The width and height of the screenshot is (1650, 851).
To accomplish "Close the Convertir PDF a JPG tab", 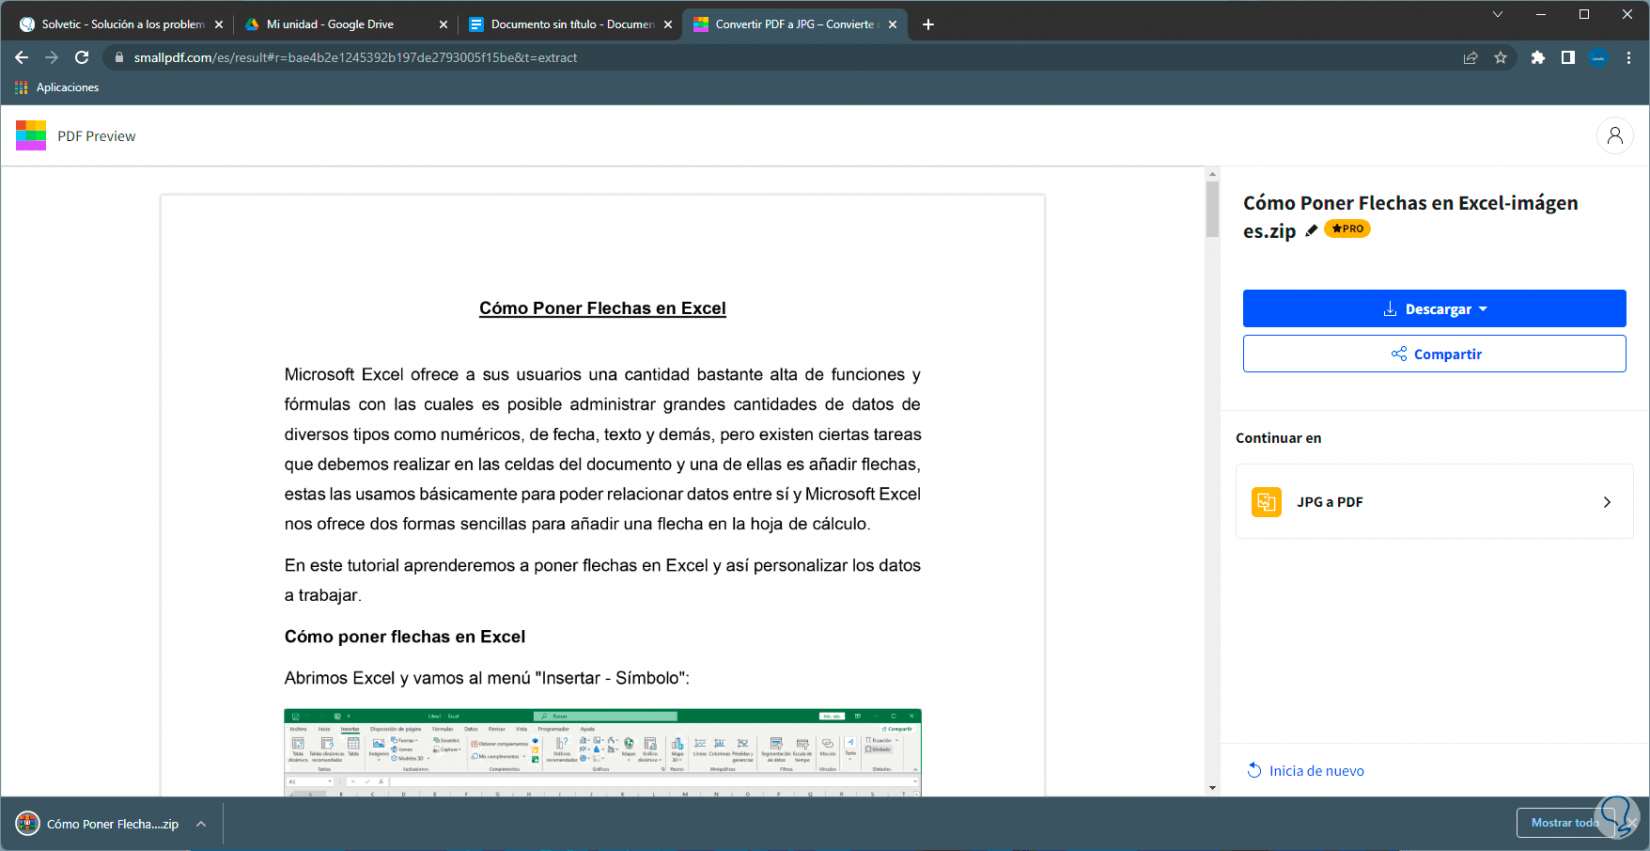I will (893, 24).
